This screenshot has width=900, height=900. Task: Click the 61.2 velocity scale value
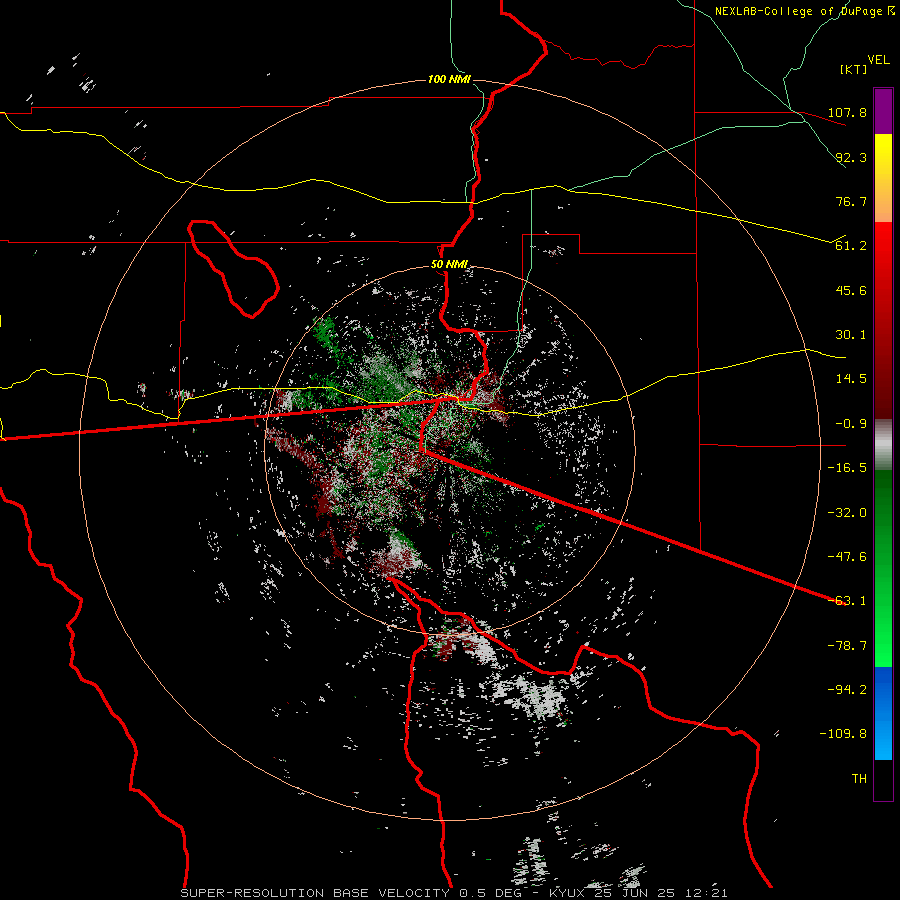(x=851, y=246)
